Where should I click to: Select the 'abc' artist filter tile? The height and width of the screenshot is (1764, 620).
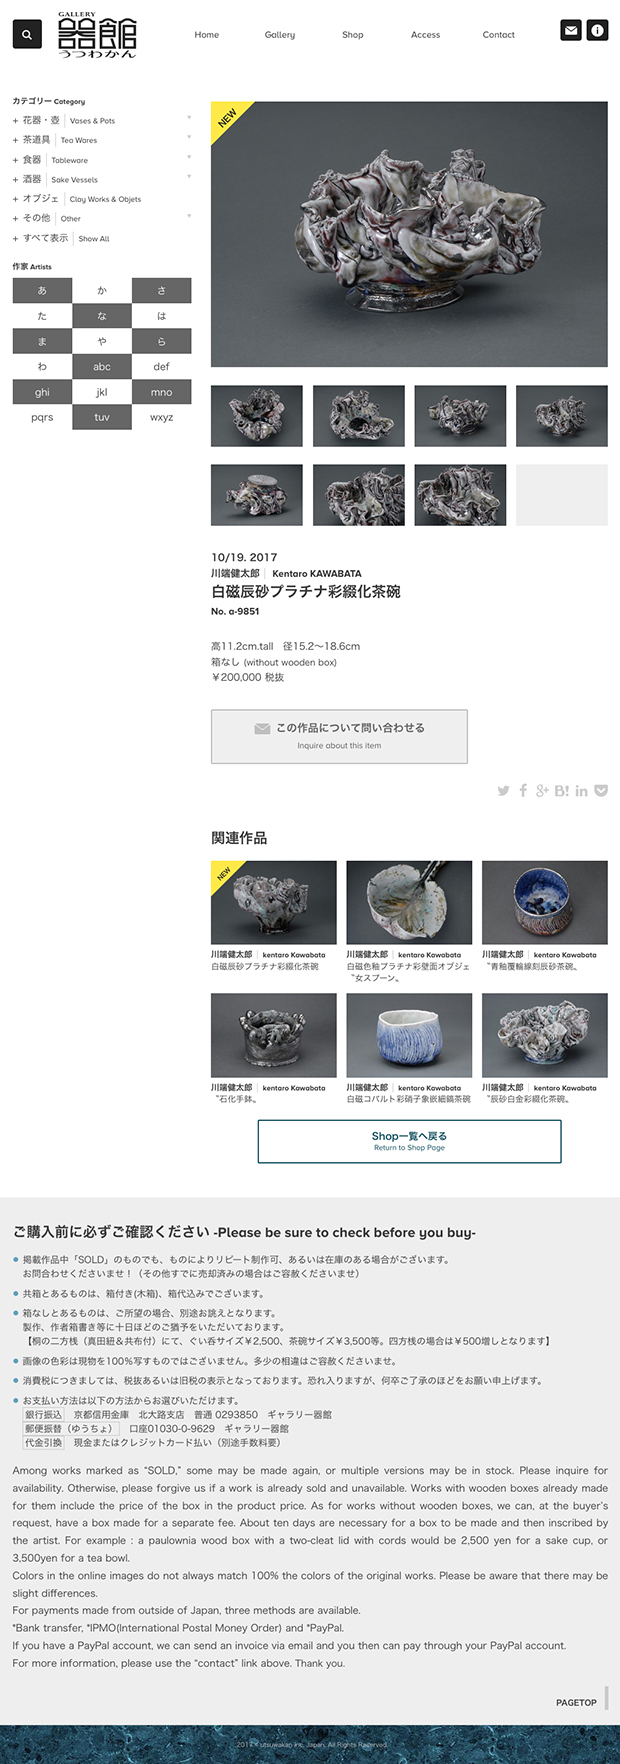point(102,367)
